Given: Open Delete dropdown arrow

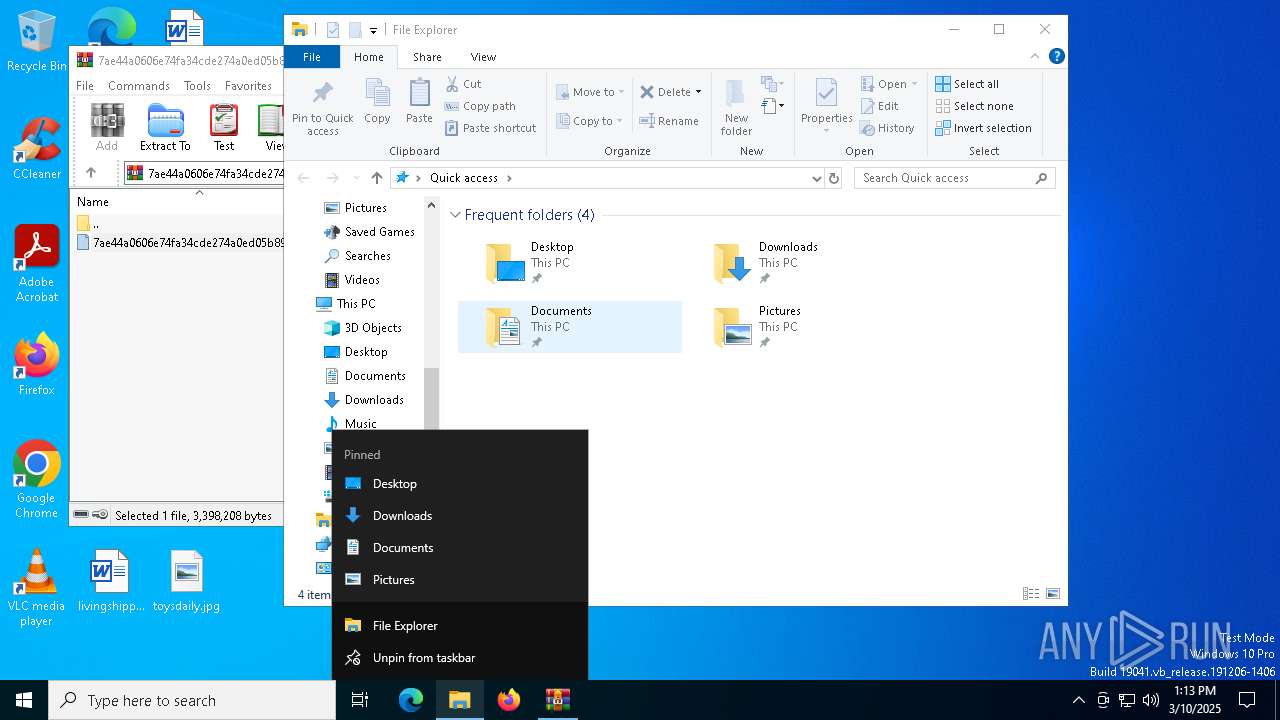Looking at the screenshot, I should (698, 92).
